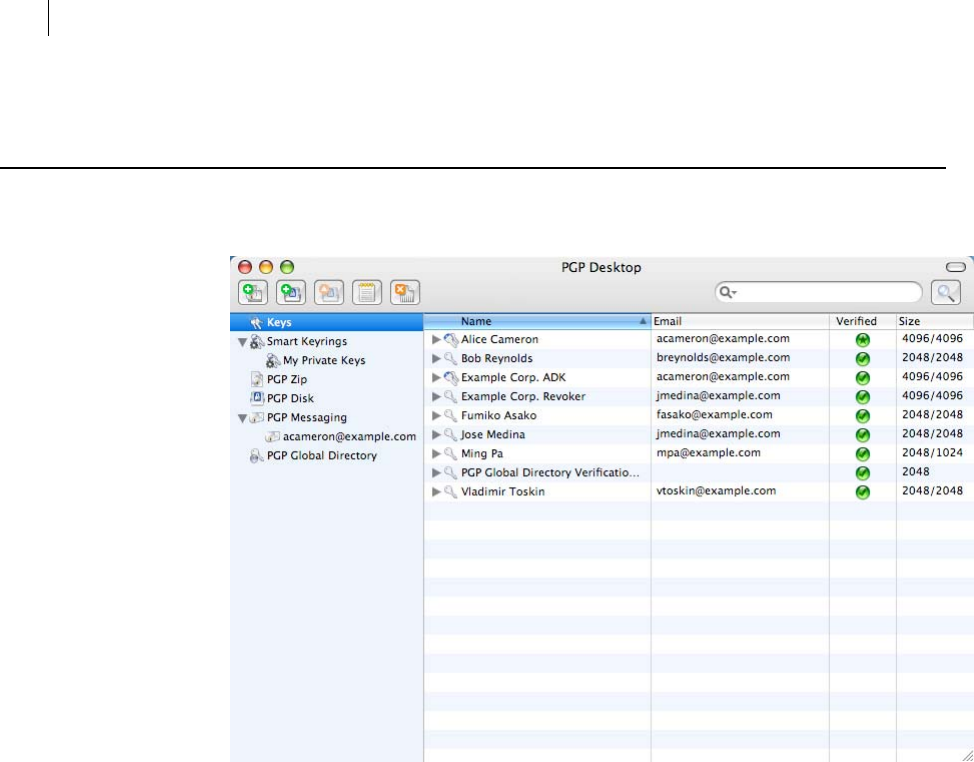Viewport: 974px width, 762px height.
Task: Collapse the PGP Messaging group
Action: coord(242,419)
